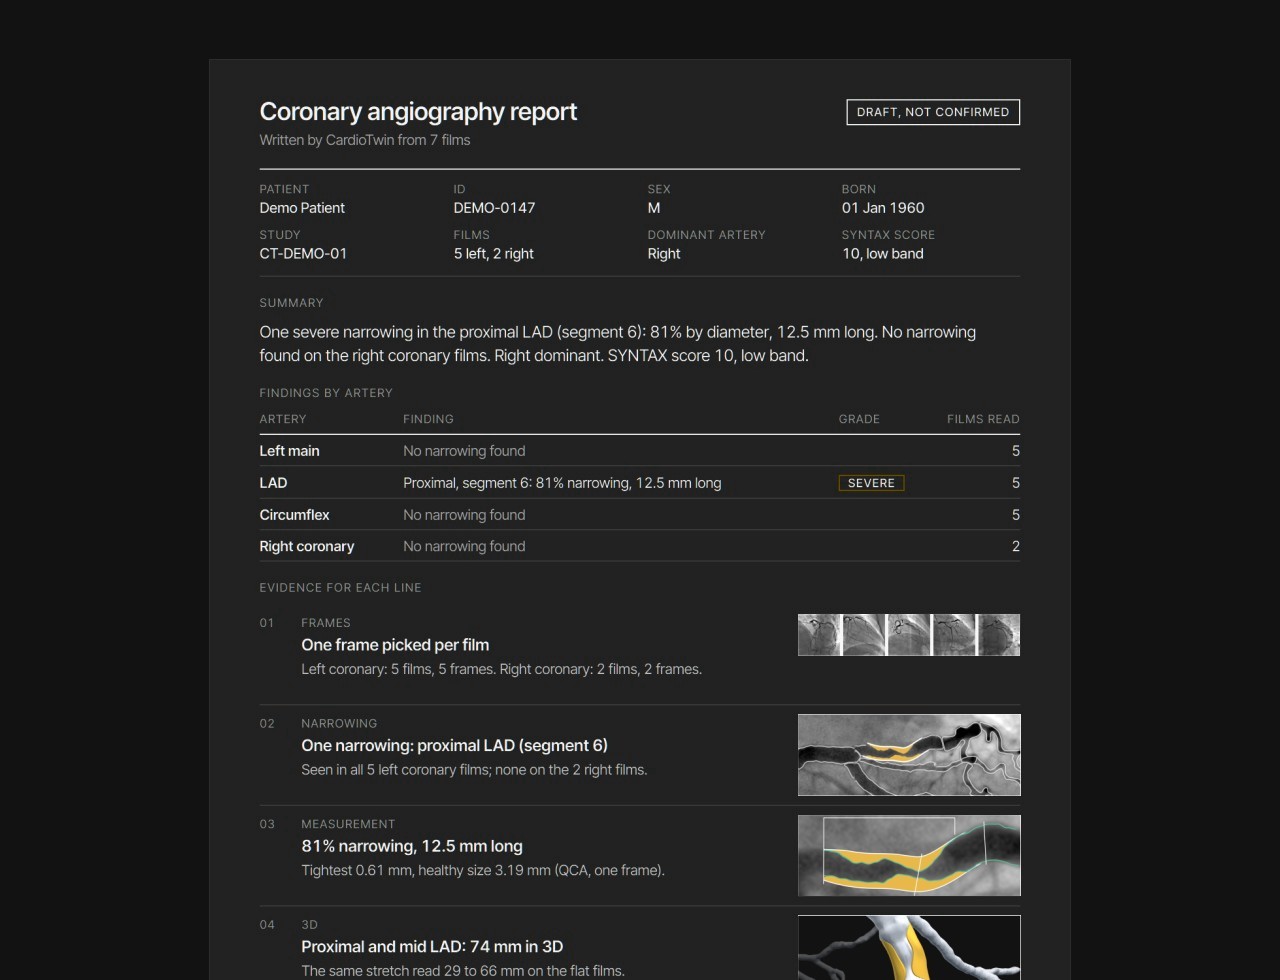This screenshot has height=980, width=1280.
Task: Open the third angiography frame thumbnail
Action: [909, 635]
